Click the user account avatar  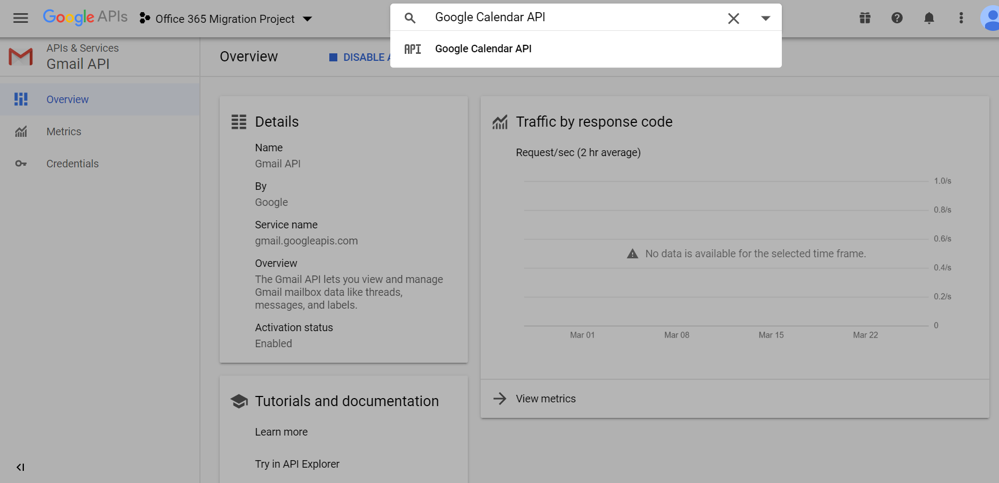(990, 20)
